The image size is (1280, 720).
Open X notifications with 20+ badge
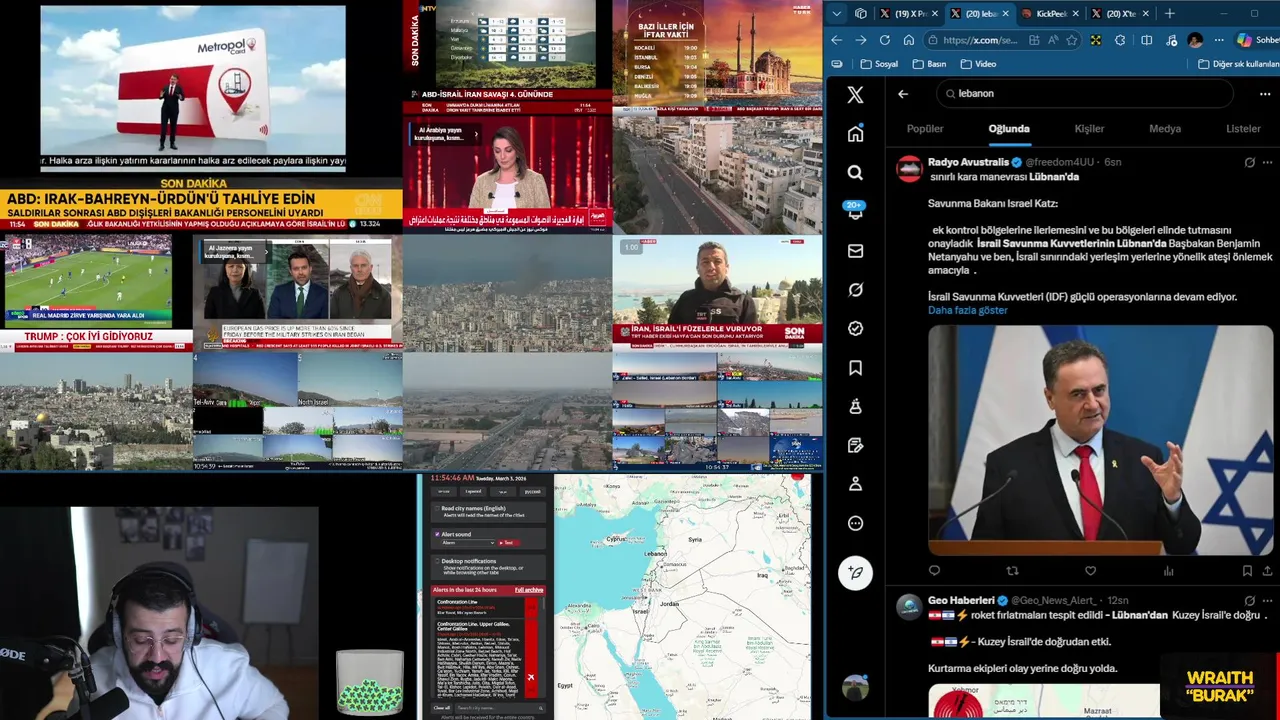coord(855,211)
